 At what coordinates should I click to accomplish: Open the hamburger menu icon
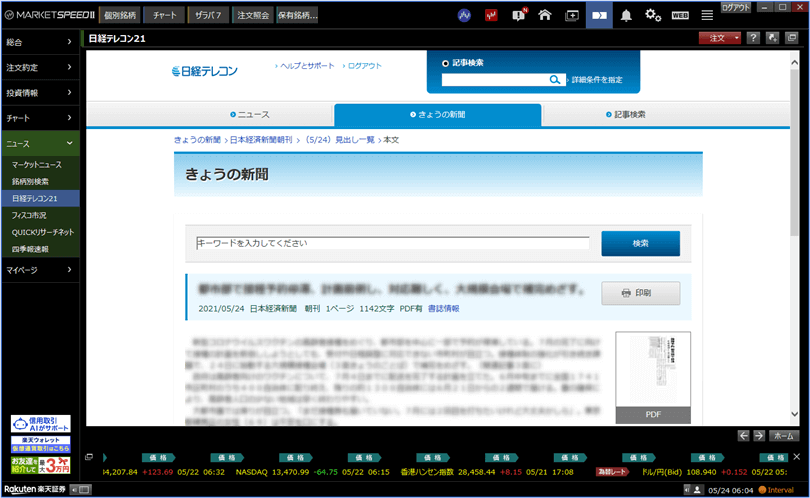coord(707,15)
